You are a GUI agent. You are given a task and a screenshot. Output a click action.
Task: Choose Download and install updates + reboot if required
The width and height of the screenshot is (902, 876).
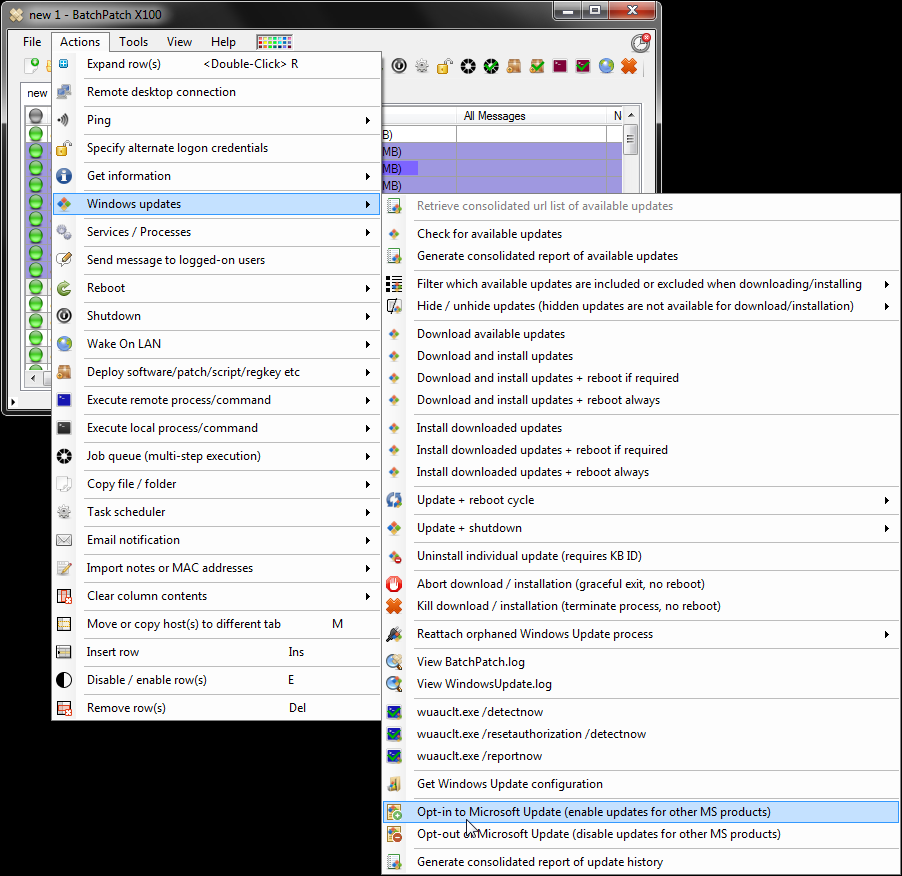pyautogui.click(x=641, y=378)
